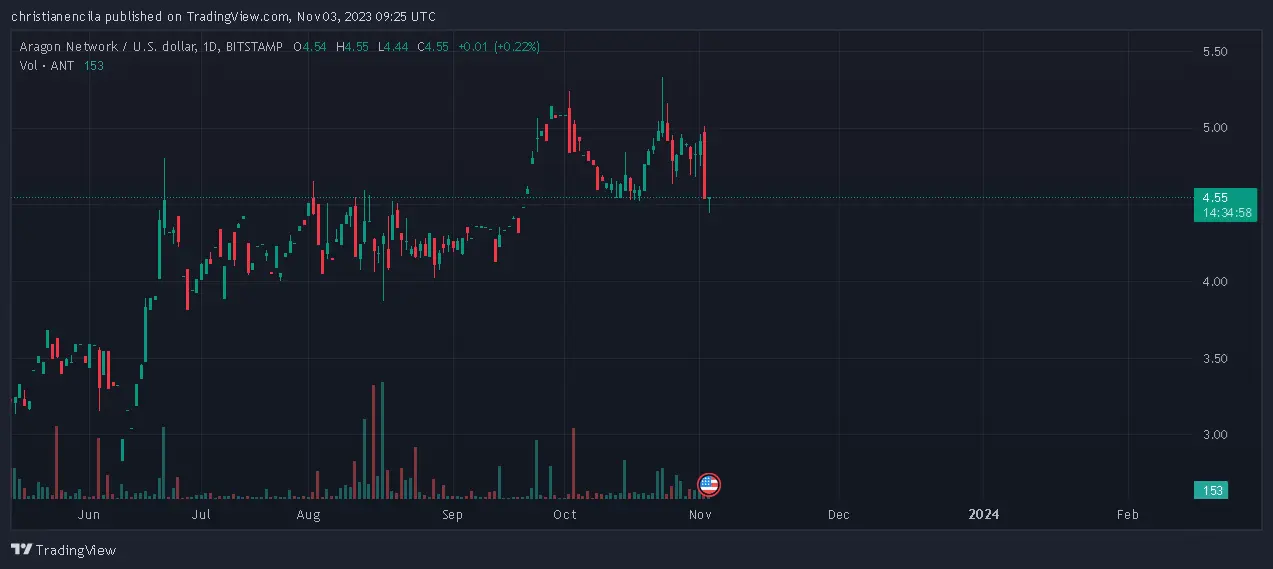Click the Aug marker on the time axis
This screenshot has width=1273, height=569.
(308, 514)
